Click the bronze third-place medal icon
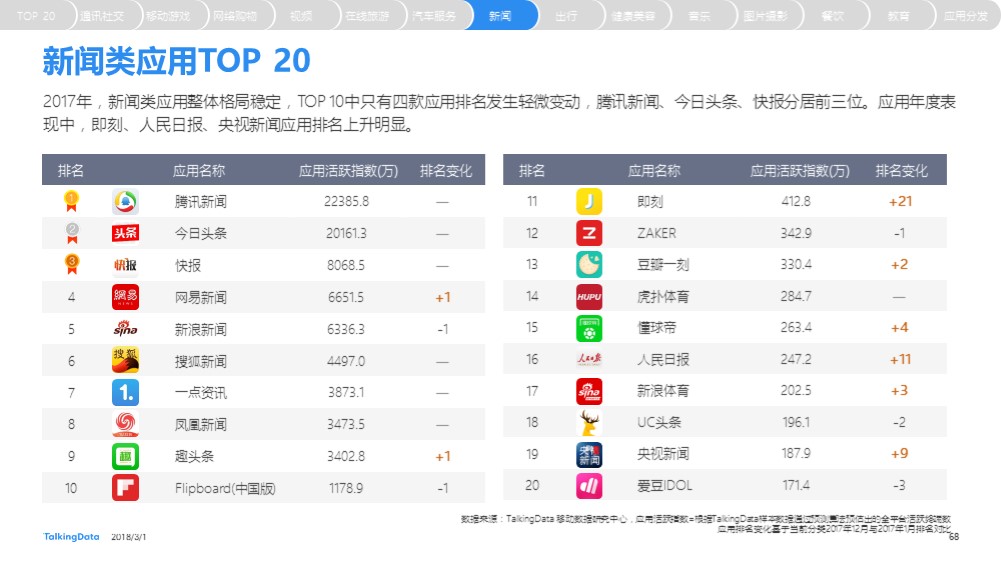The height and width of the screenshot is (563, 1001). (72, 264)
